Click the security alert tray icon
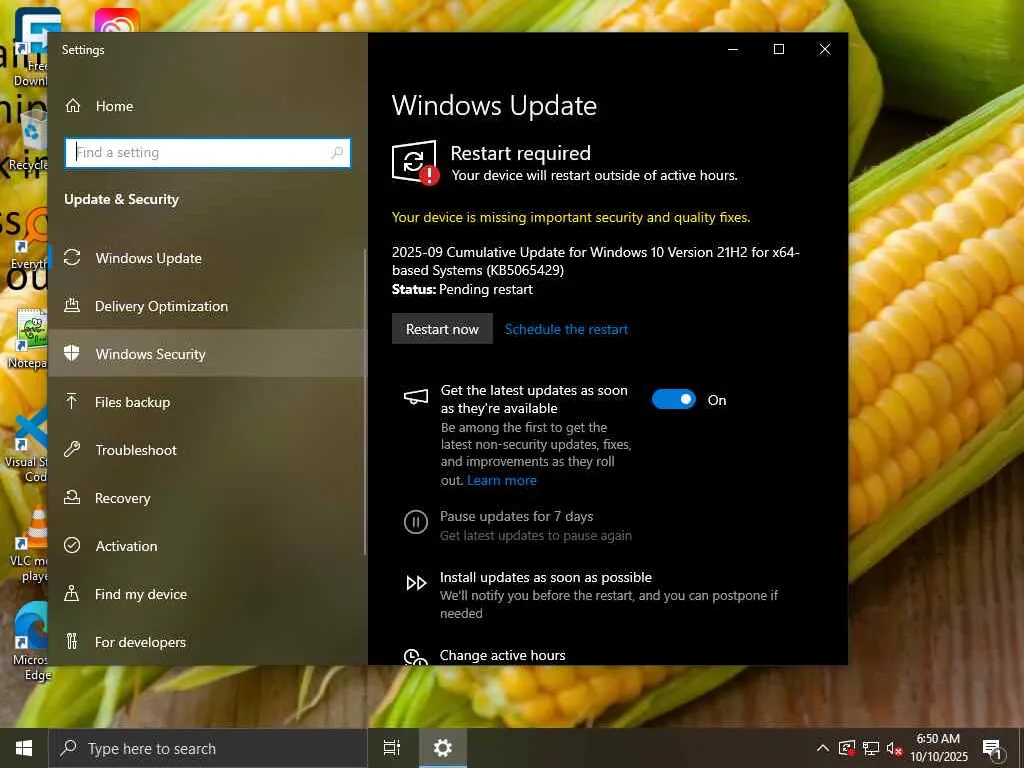Image resolution: width=1024 pixels, height=768 pixels. [x=847, y=748]
